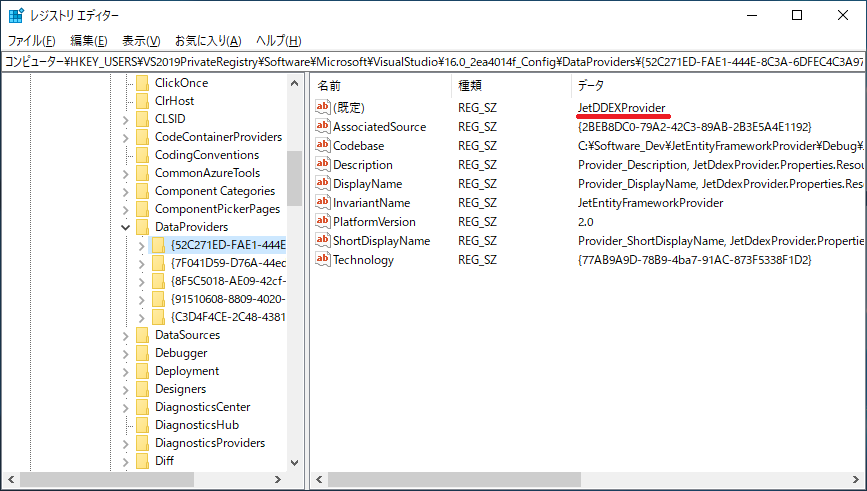
Task: Expand the CLSID tree node
Action: point(126,119)
